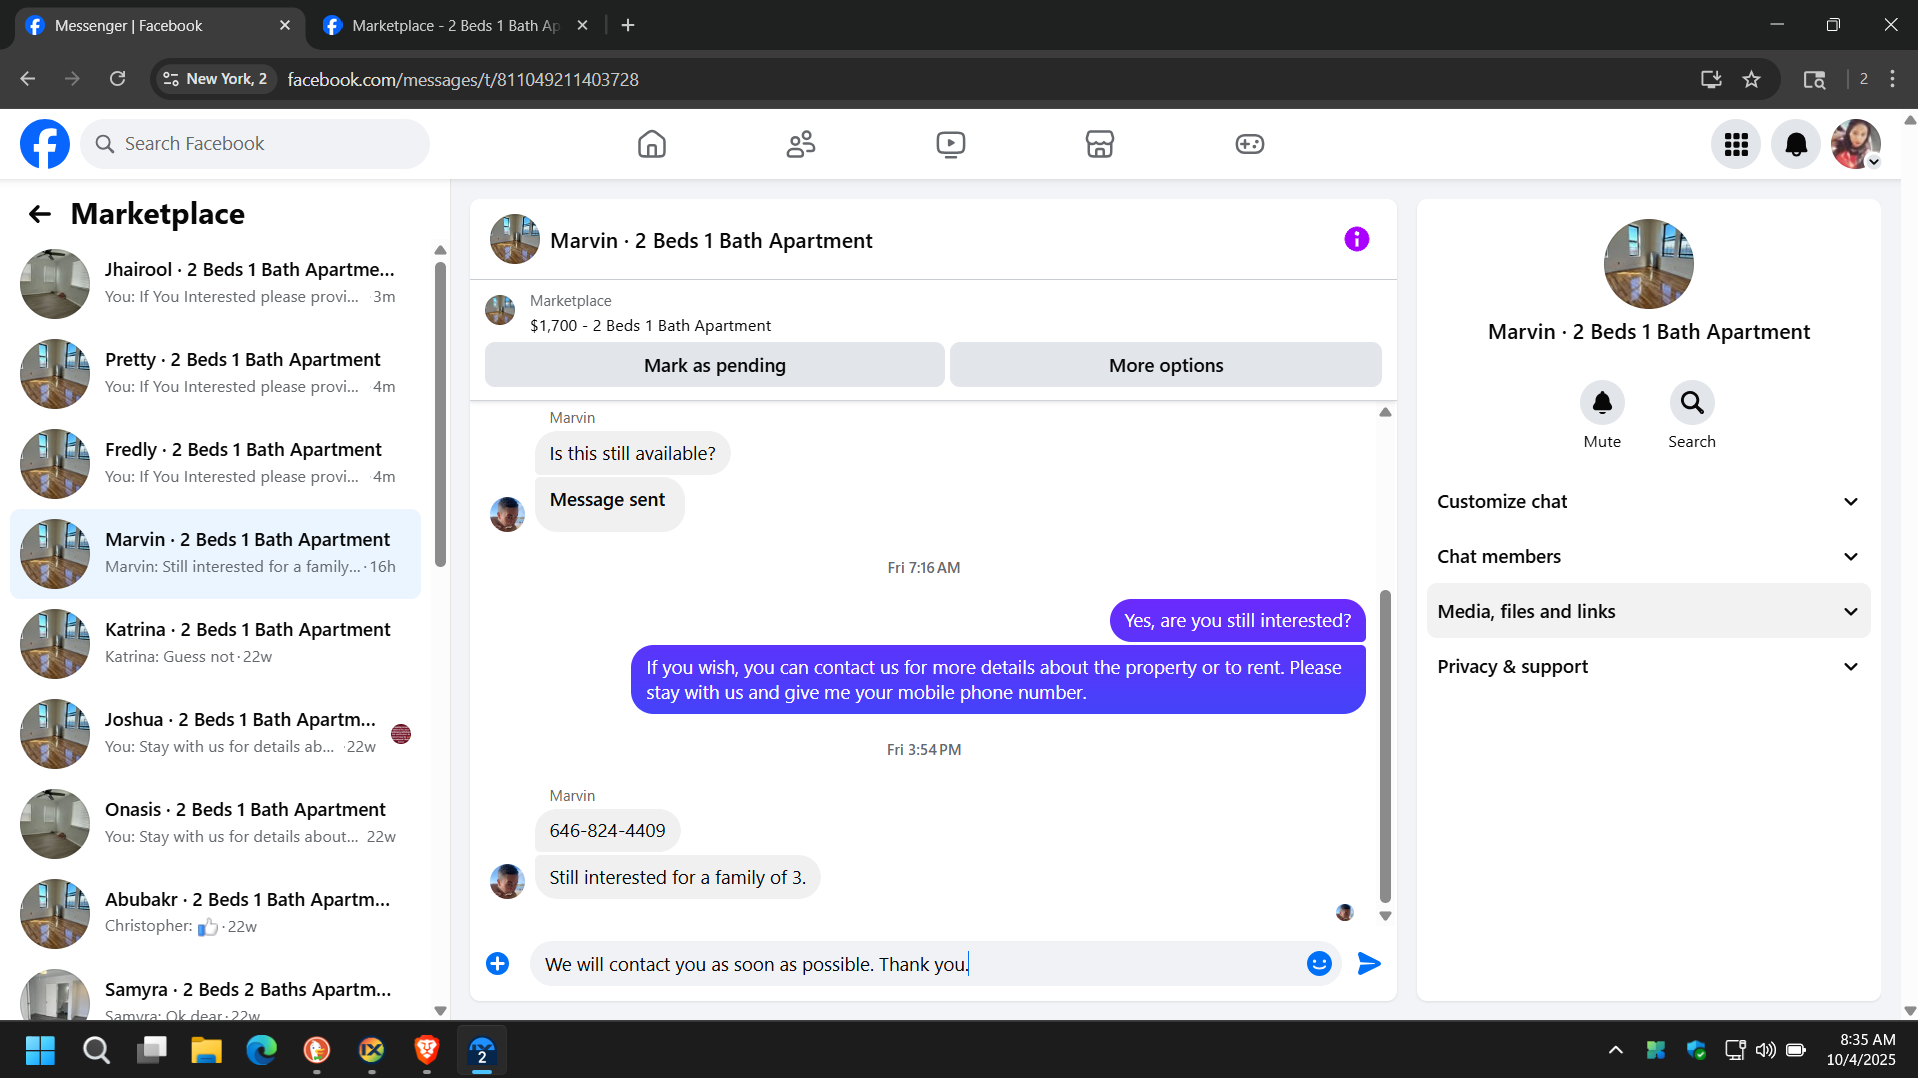The image size is (1918, 1078).
Task: Open Abubakr conversation
Action: [215, 913]
